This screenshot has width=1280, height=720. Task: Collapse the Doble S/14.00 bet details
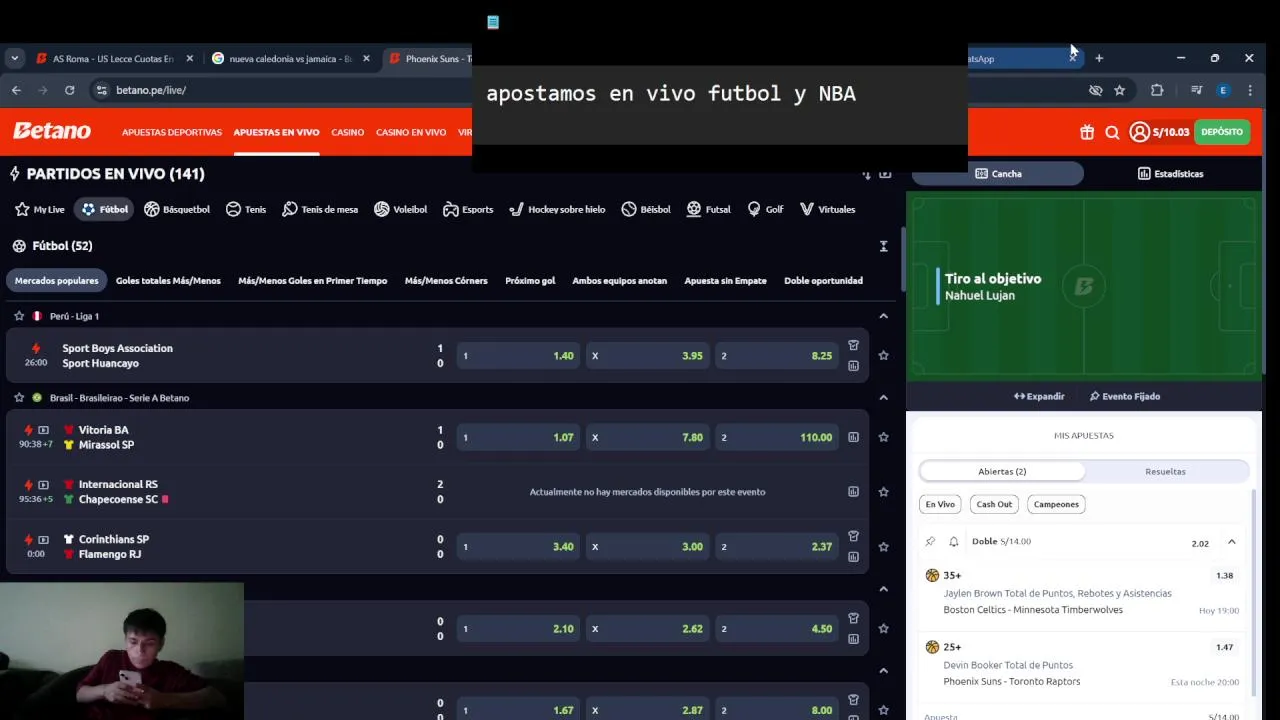(x=1231, y=542)
